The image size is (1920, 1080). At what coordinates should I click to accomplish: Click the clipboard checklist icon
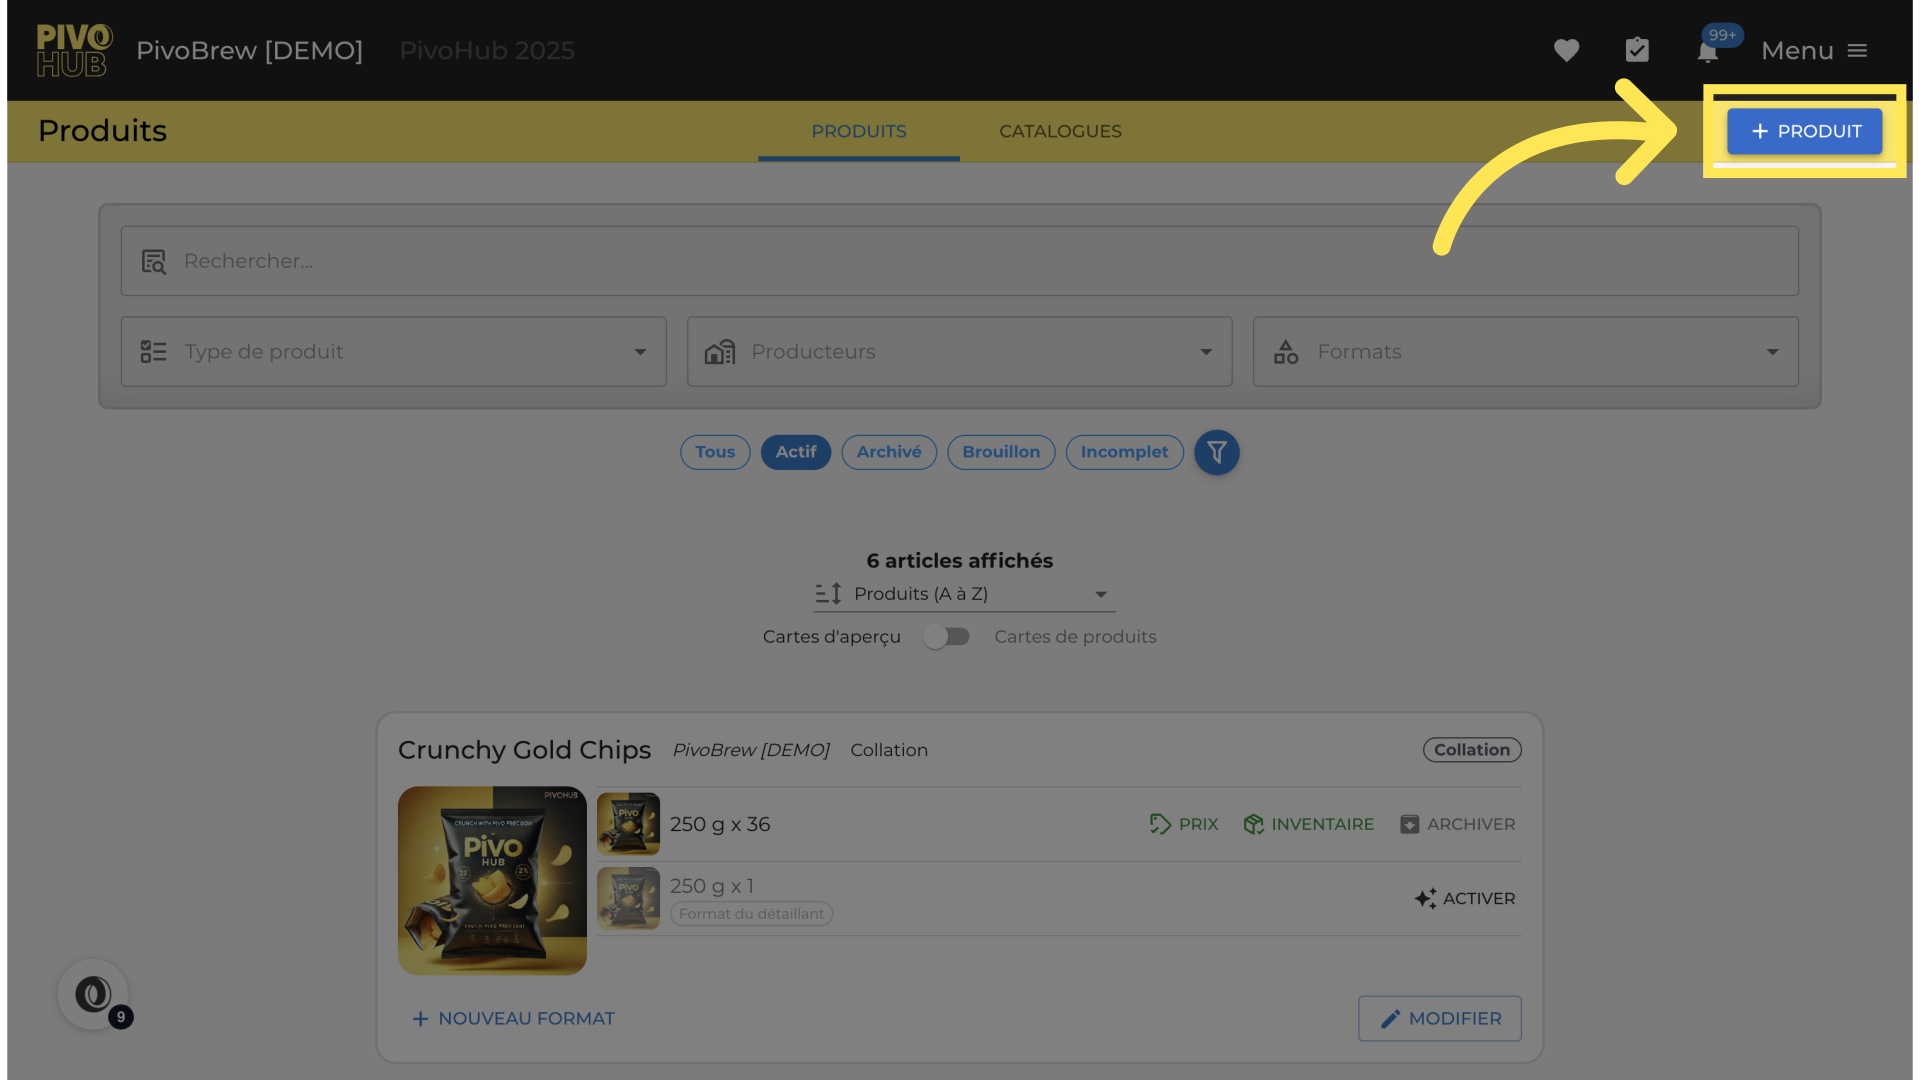pos(1637,50)
